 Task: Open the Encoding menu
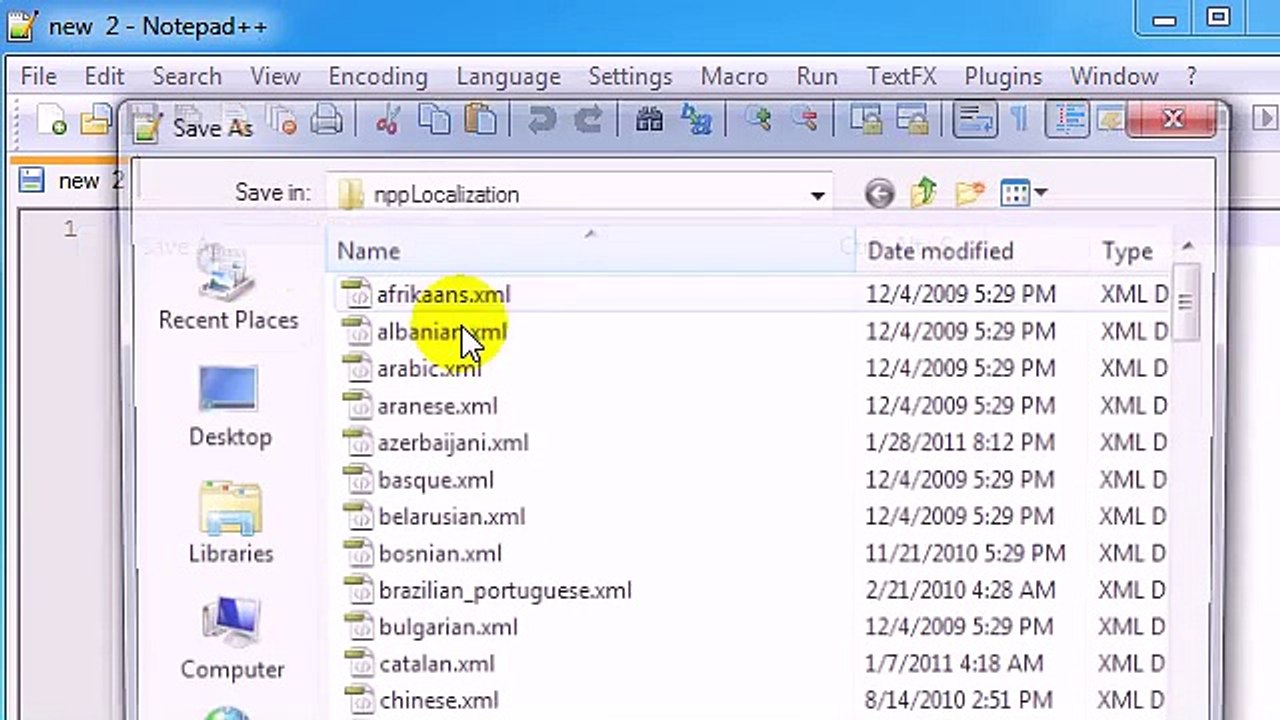[x=378, y=76]
